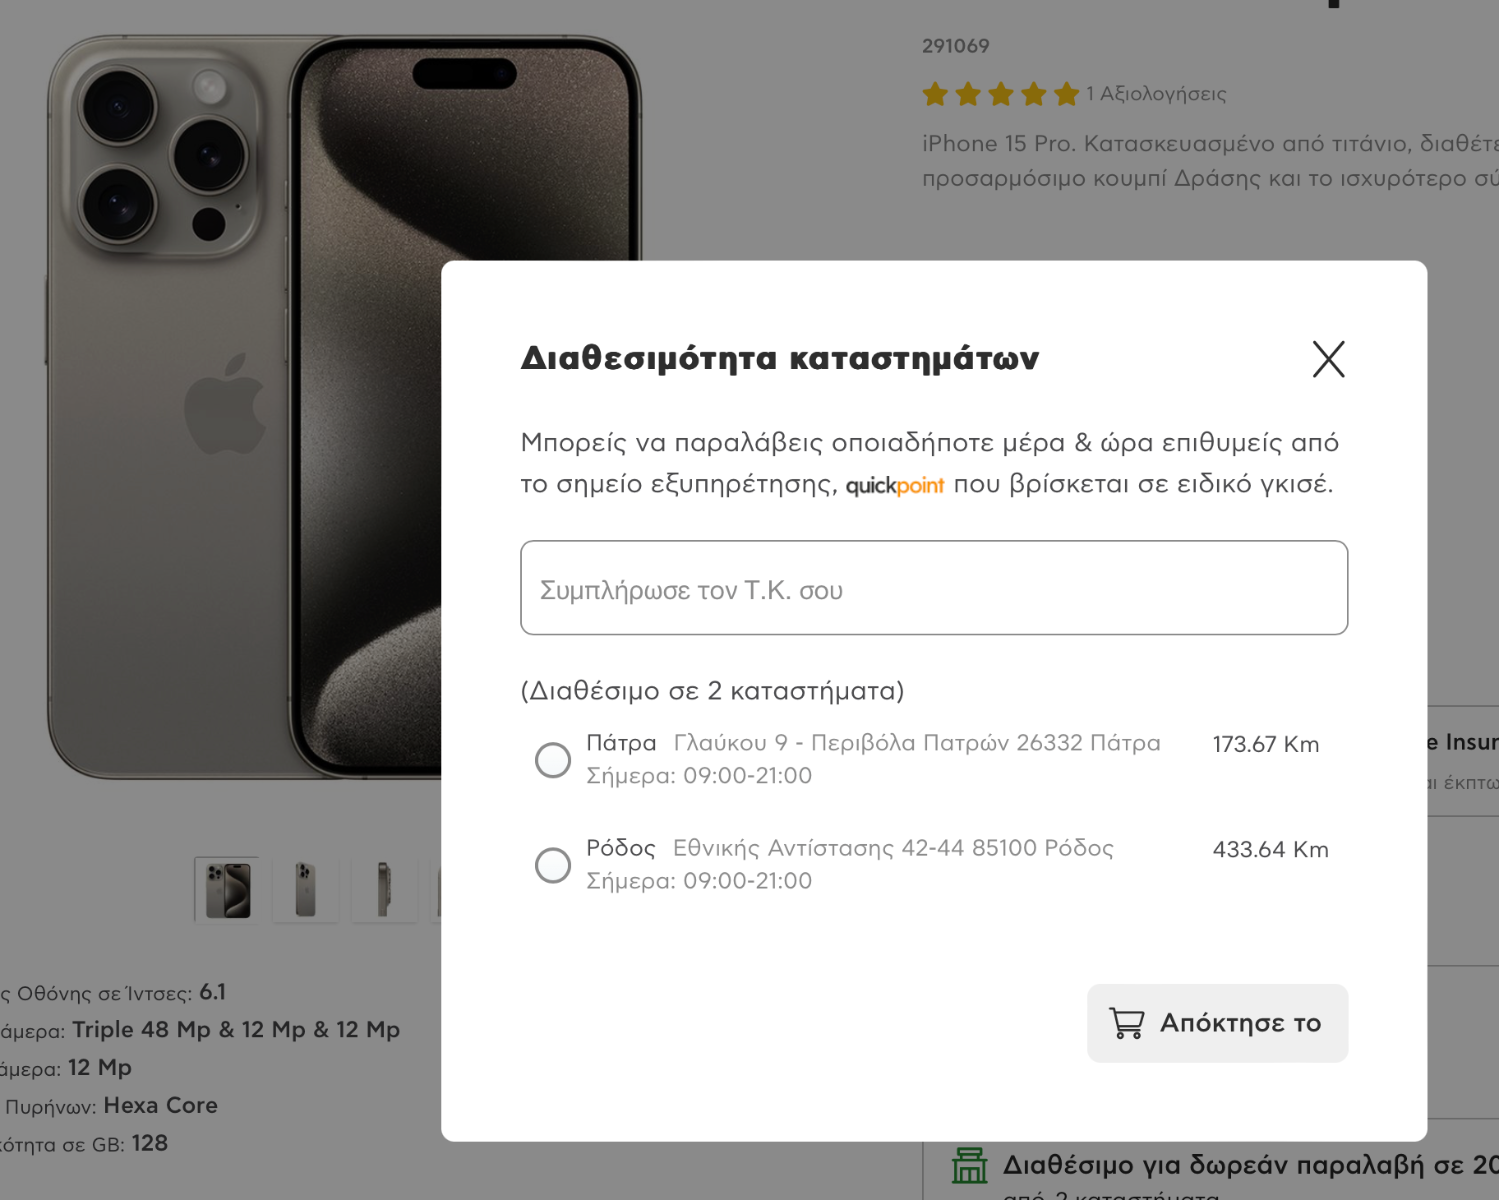Select the Πάτρα store radio button
1499x1200 pixels.
click(553, 760)
